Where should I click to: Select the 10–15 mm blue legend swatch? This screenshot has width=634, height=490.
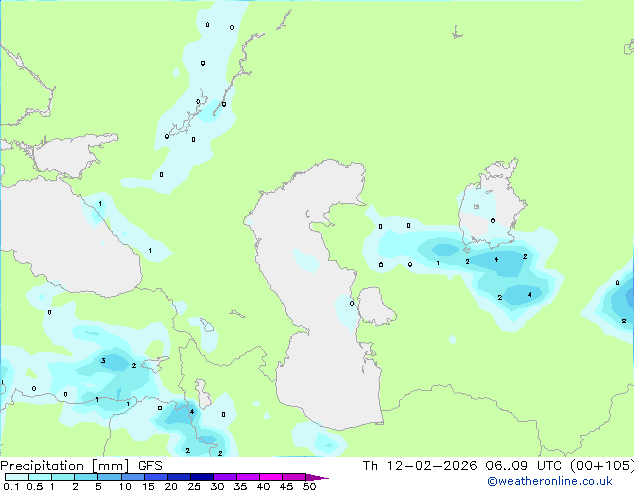pyautogui.click(x=132, y=477)
